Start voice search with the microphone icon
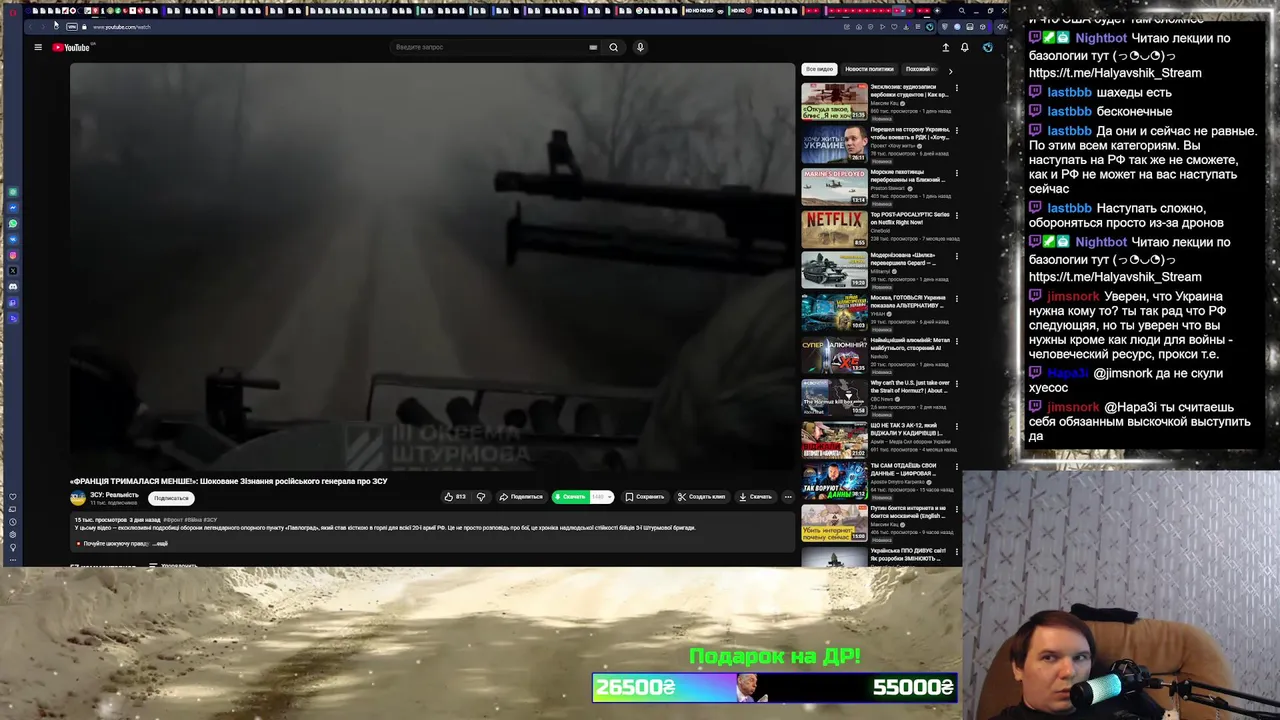The height and width of the screenshot is (720, 1280). tap(640, 47)
